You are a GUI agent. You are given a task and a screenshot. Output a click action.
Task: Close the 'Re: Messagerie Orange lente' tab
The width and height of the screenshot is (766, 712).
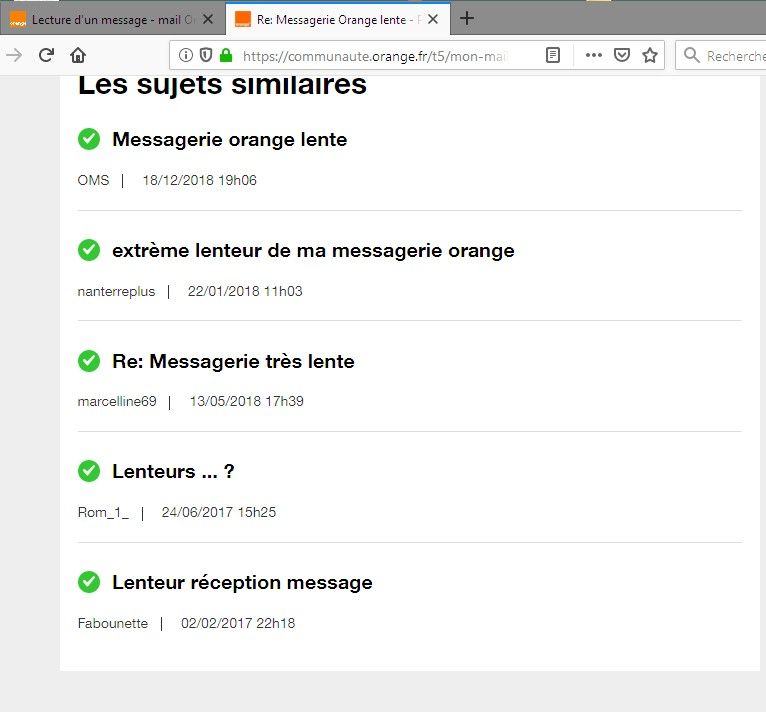click(433, 19)
